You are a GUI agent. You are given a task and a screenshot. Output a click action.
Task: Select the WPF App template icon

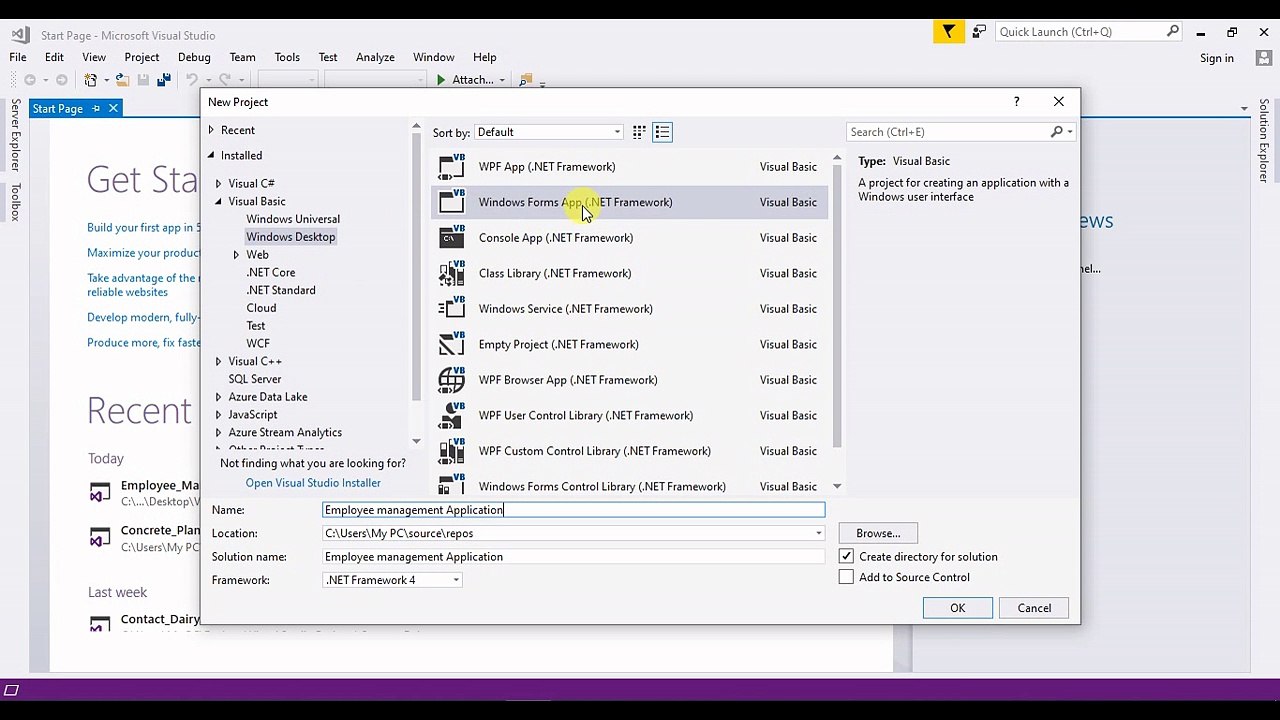point(452,166)
